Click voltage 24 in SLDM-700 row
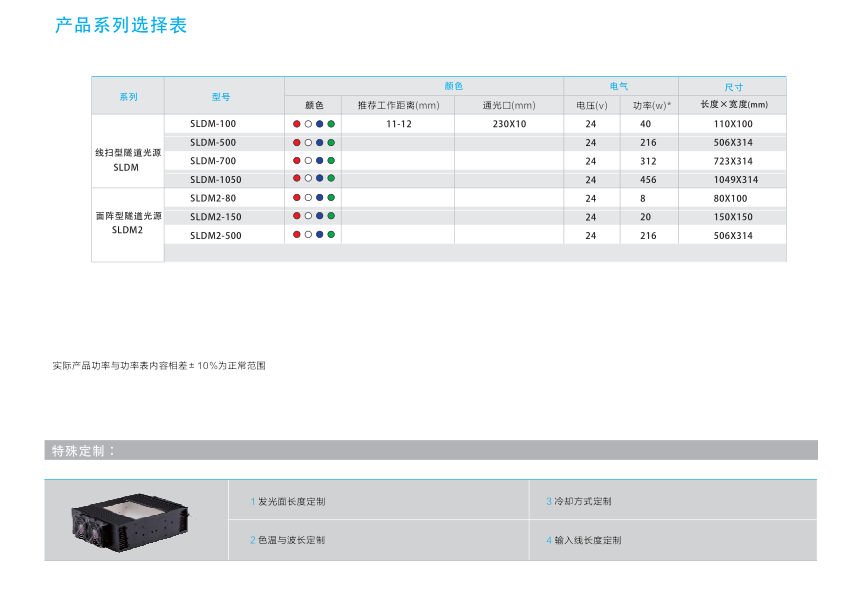The height and width of the screenshot is (599, 854). pyautogui.click(x=591, y=161)
